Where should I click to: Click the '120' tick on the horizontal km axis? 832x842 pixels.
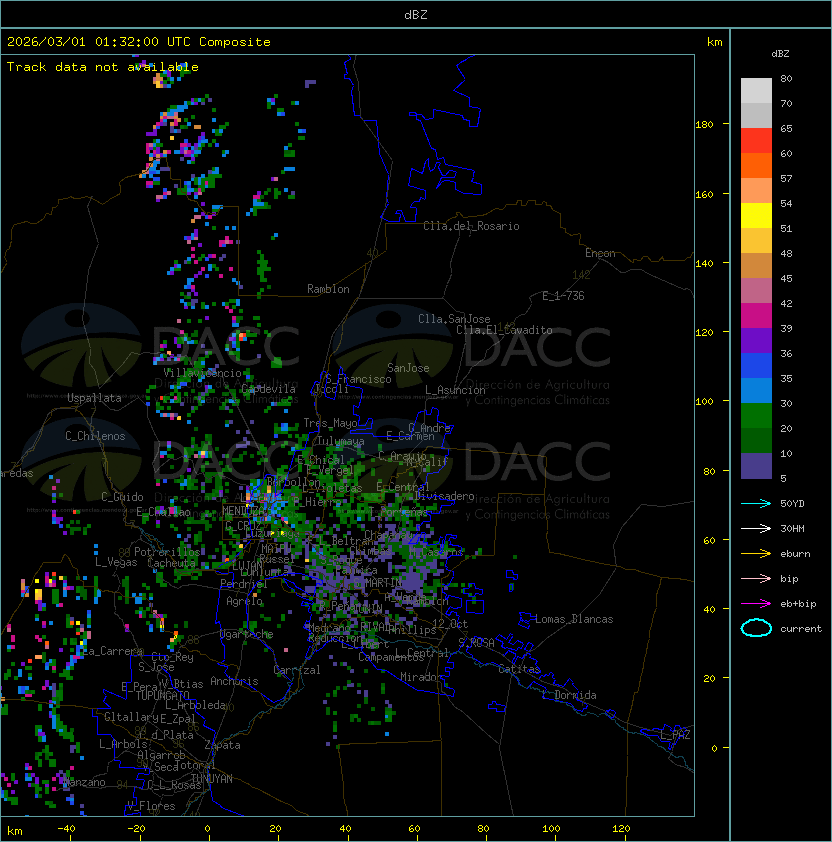[x=621, y=829]
